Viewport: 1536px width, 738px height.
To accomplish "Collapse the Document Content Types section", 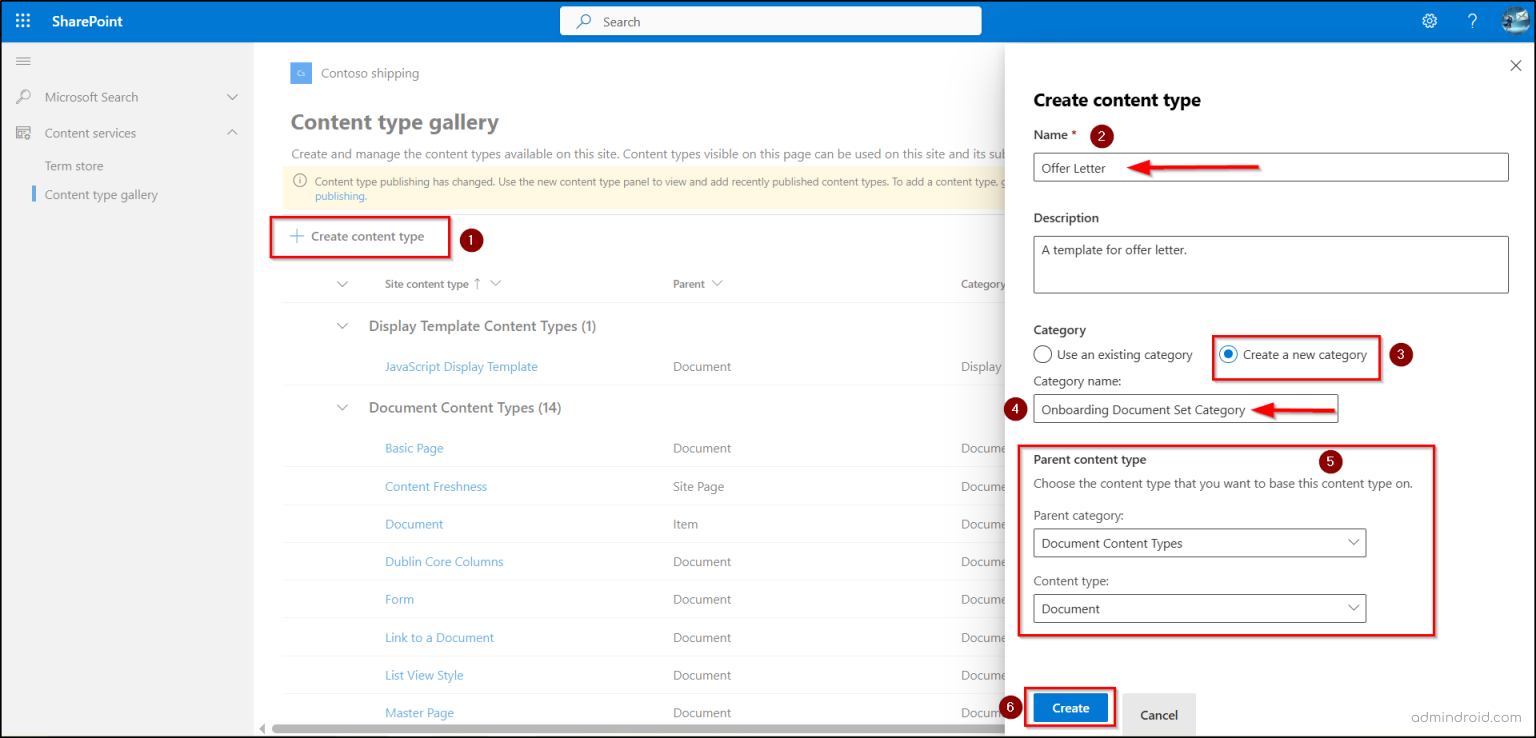I will coord(342,407).
